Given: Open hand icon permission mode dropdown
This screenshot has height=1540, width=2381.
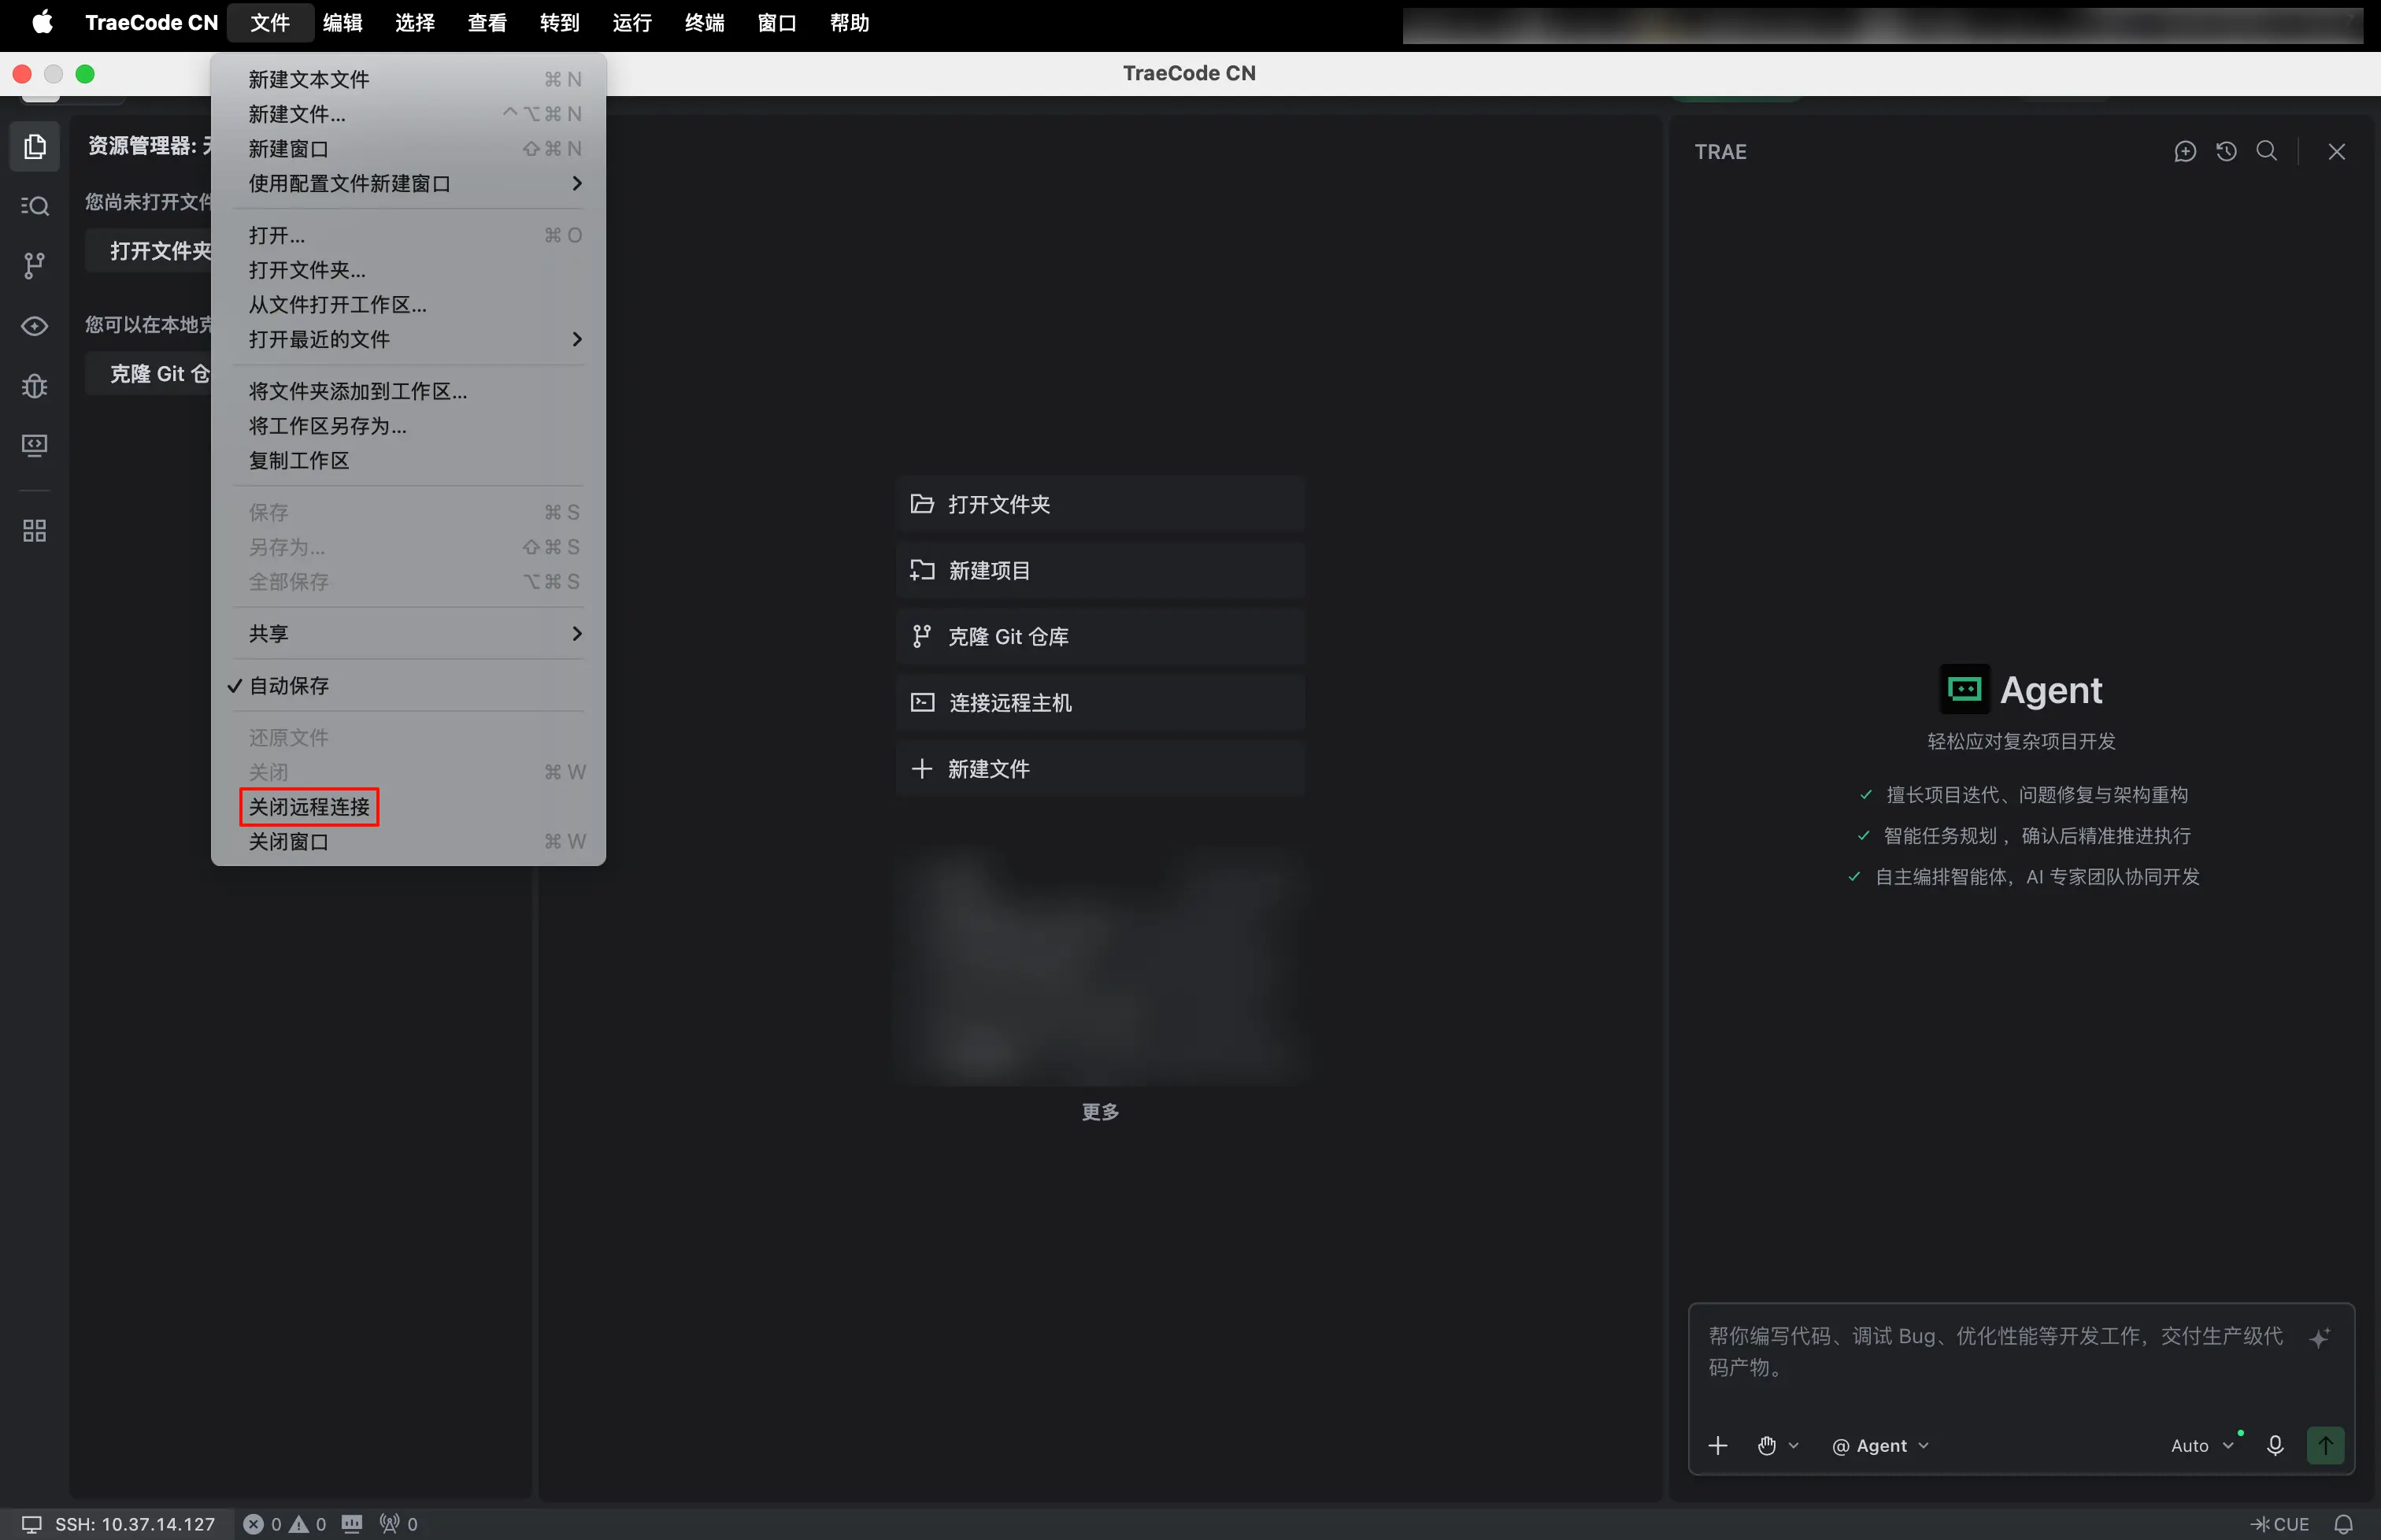Looking at the screenshot, I should (x=1778, y=1446).
